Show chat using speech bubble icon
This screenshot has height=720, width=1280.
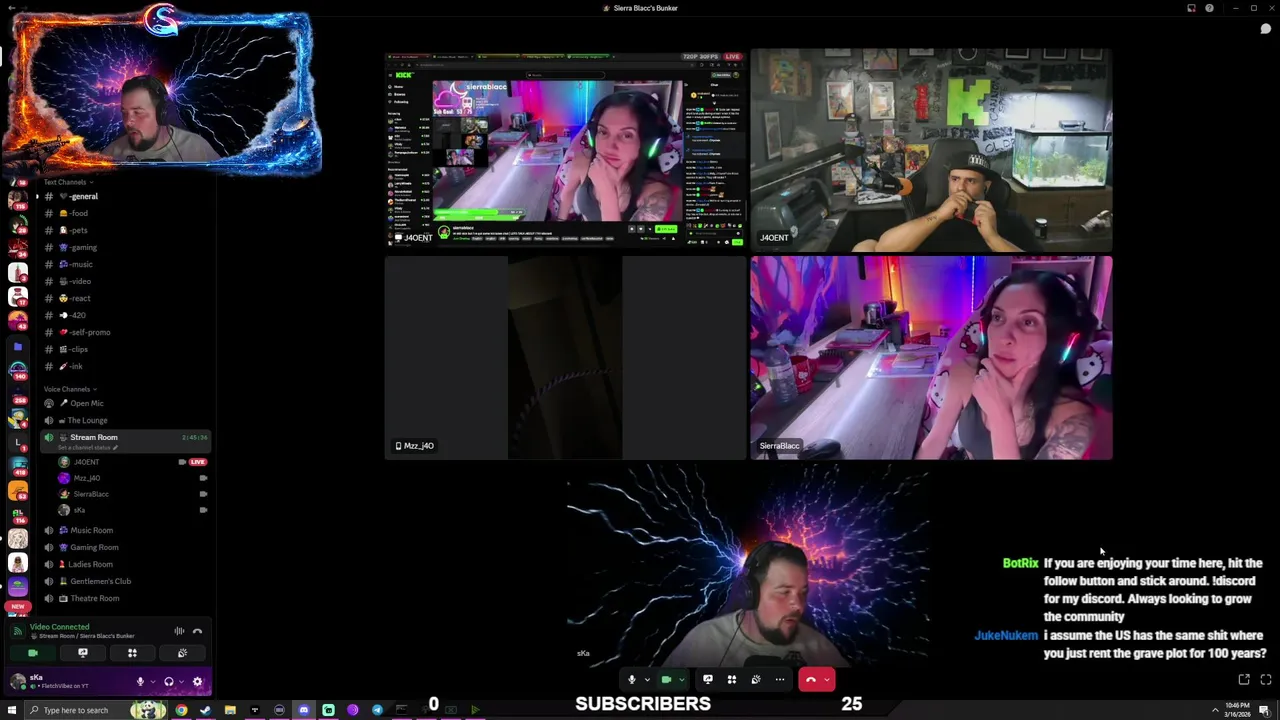(1265, 29)
